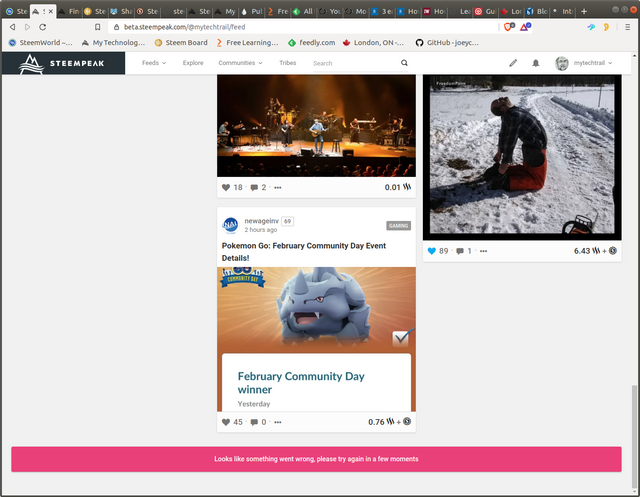Viewport: 640px width, 497px height.
Task: Reload the page
Action: coord(42,27)
